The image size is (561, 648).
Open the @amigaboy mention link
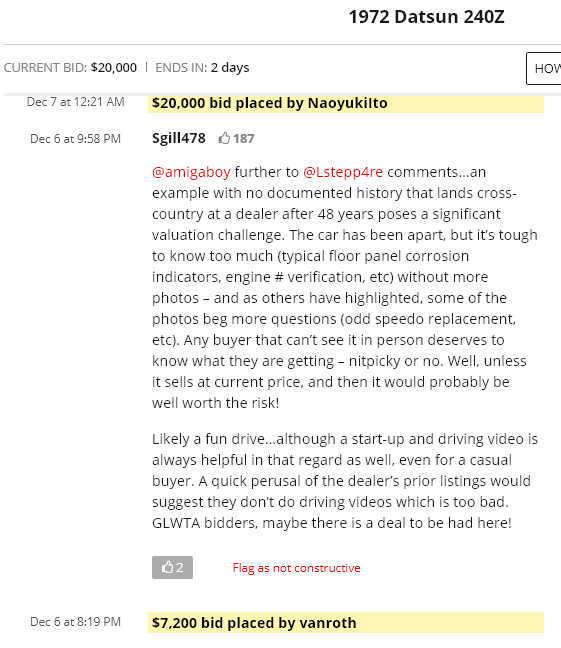click(x=191, y=172)
